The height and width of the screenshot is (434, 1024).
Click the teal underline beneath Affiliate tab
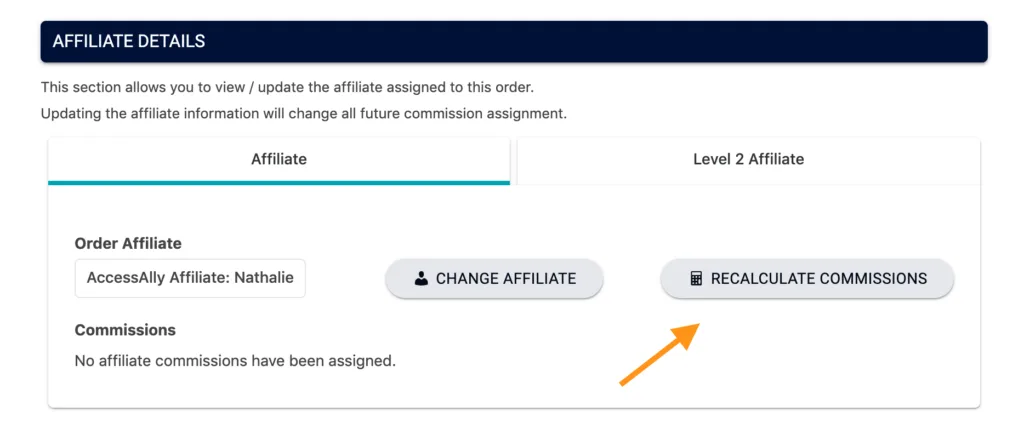pos(279,183)
